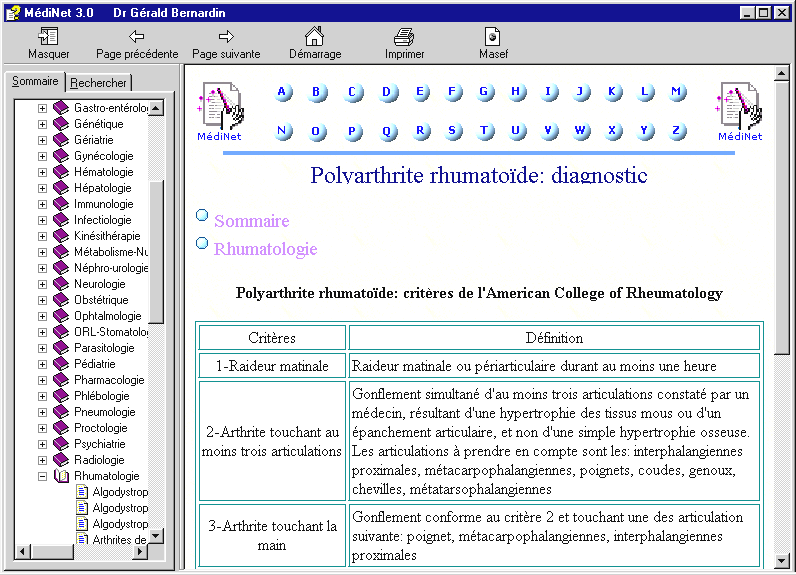Follow the Sommaire link in the page

point(251,221)
